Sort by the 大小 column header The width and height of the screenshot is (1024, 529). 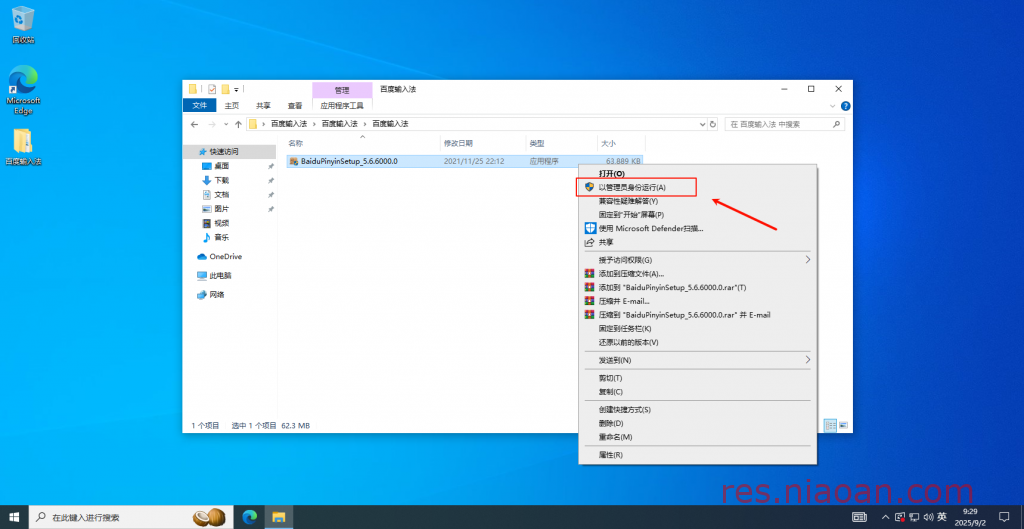point(608,143)
